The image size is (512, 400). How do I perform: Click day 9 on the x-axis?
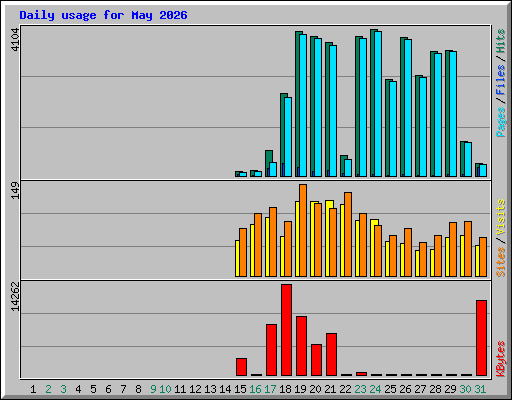153,389
